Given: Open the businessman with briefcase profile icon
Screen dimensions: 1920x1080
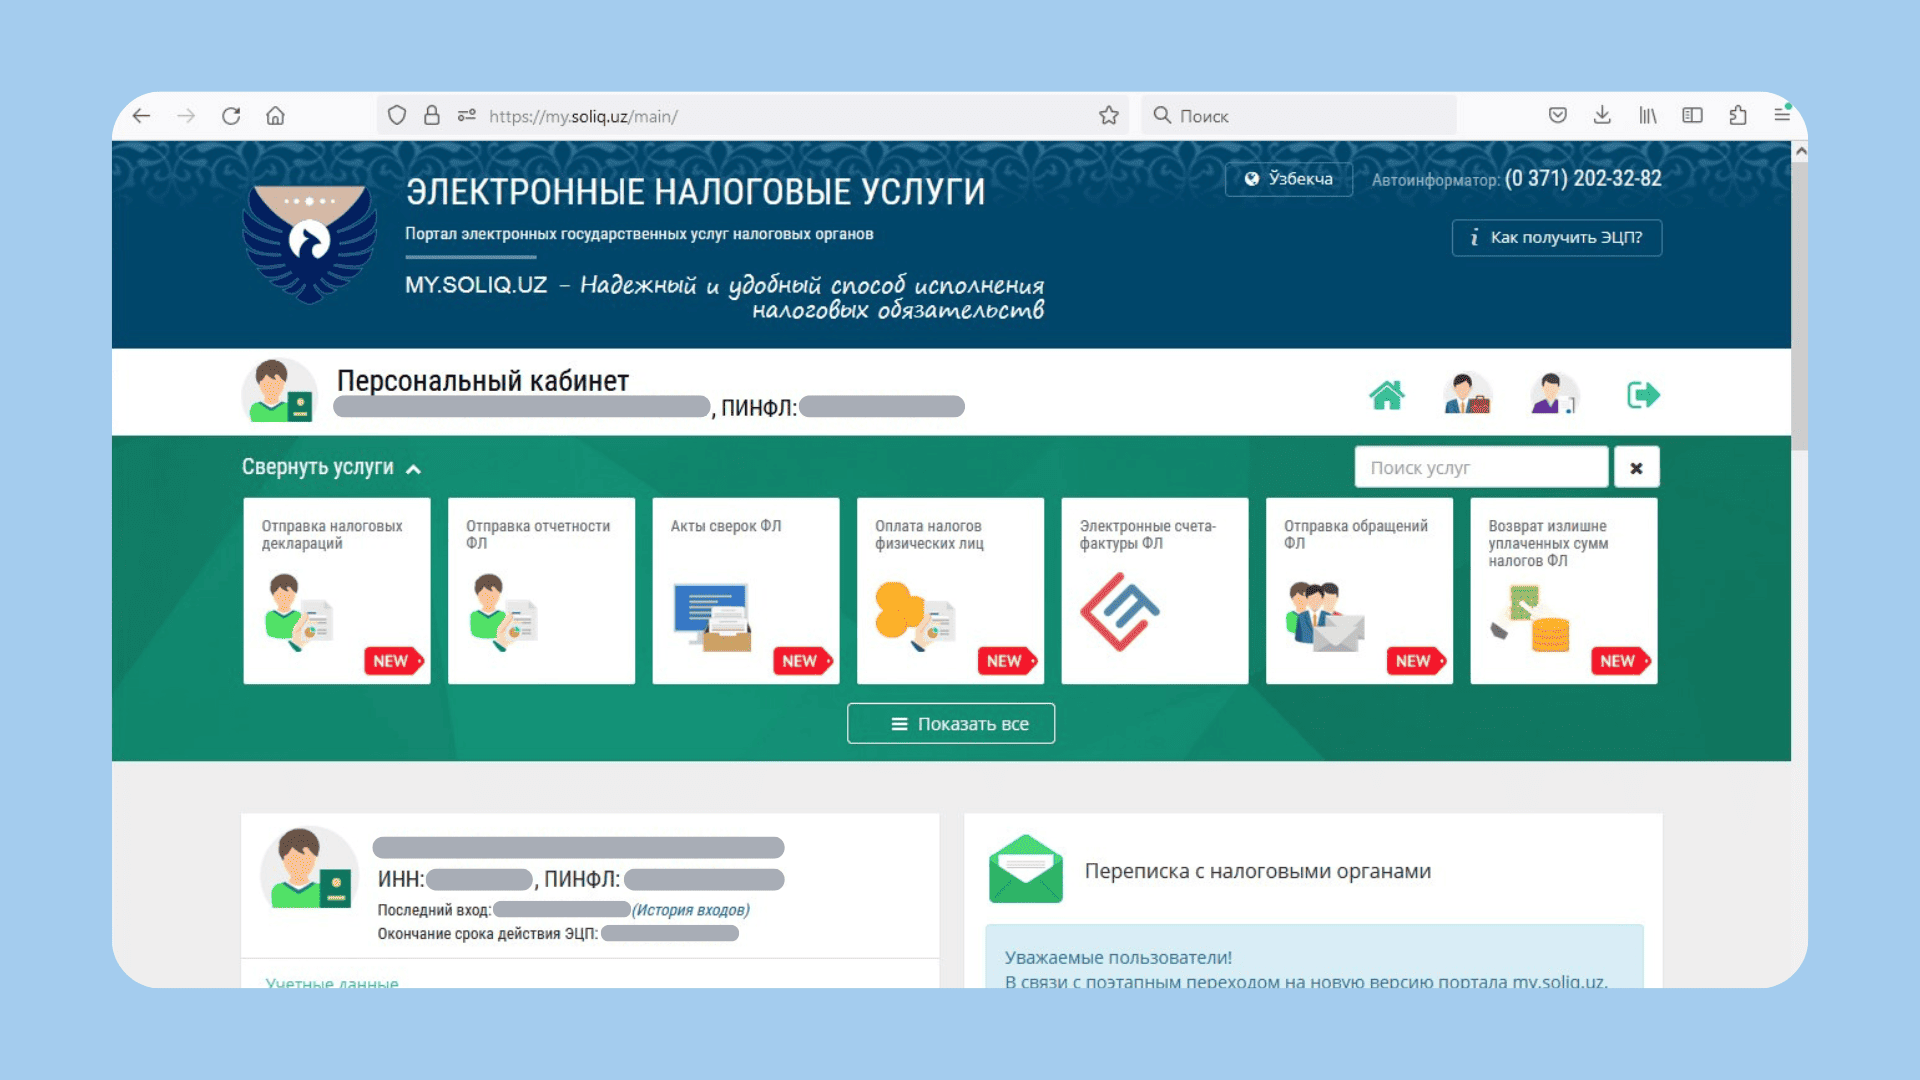Looking at the screenshot, I should 1467,394.
